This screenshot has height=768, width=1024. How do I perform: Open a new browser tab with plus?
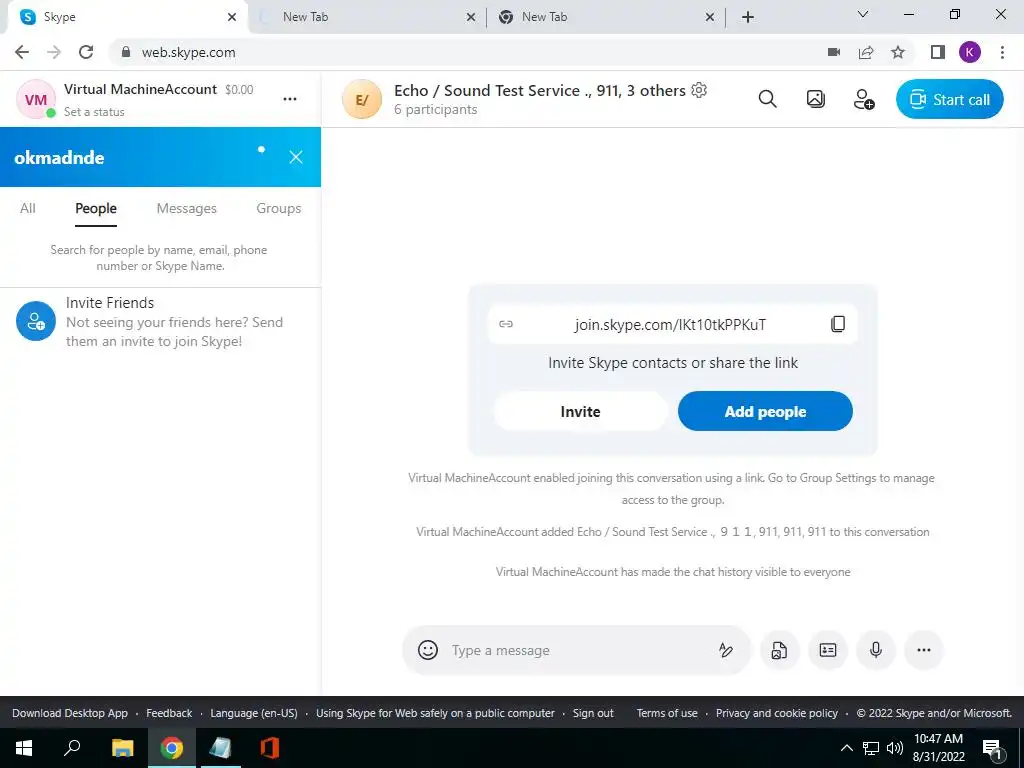[748, 17]
